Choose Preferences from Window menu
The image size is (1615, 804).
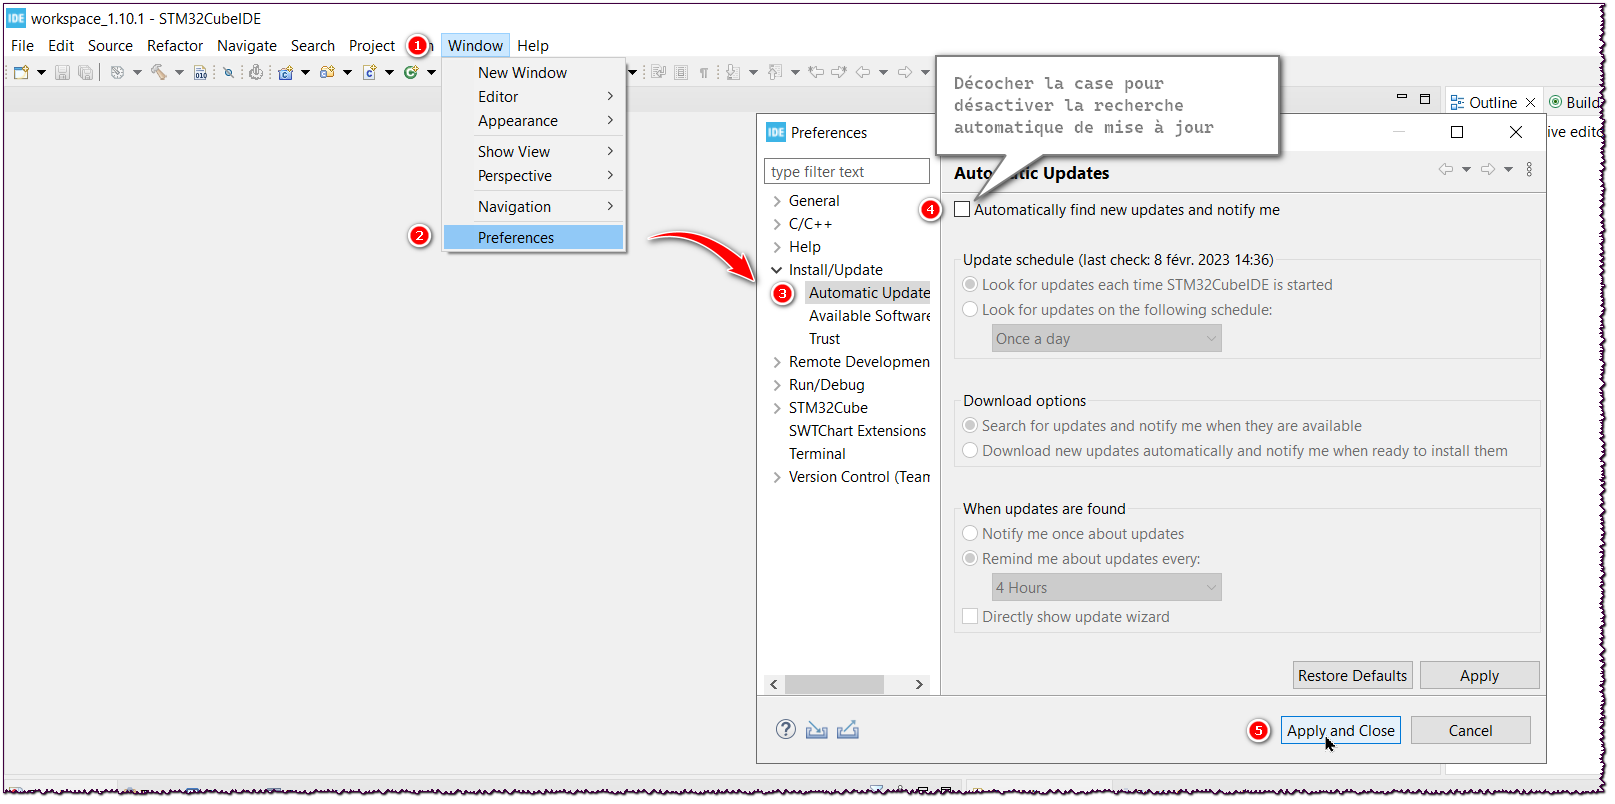(x=533, y=237)
